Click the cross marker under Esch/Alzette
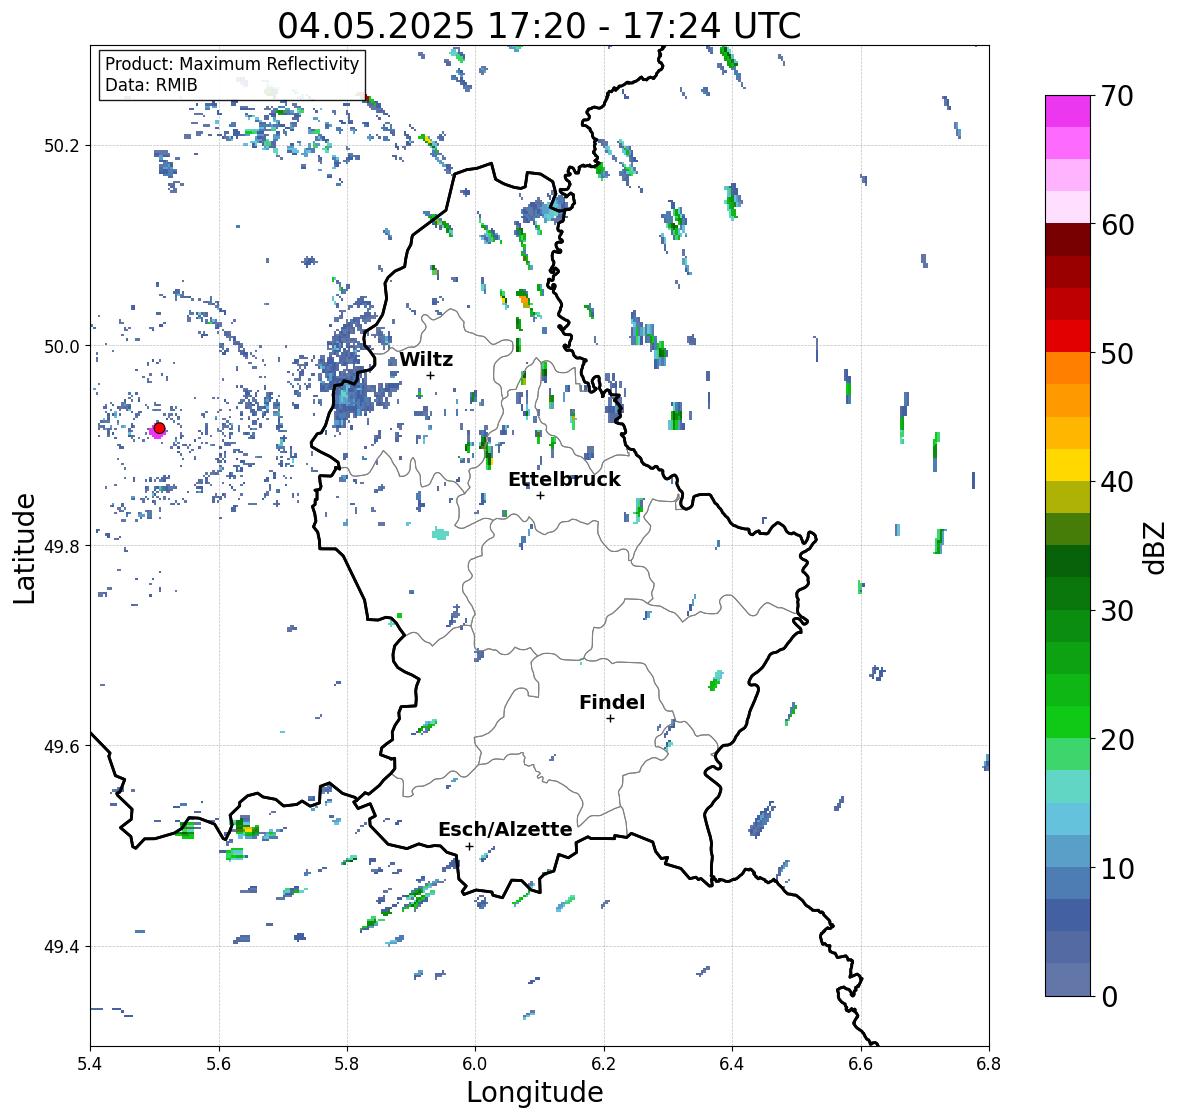This screenshot has width=1179, height=1117. [x=469, y=846]
